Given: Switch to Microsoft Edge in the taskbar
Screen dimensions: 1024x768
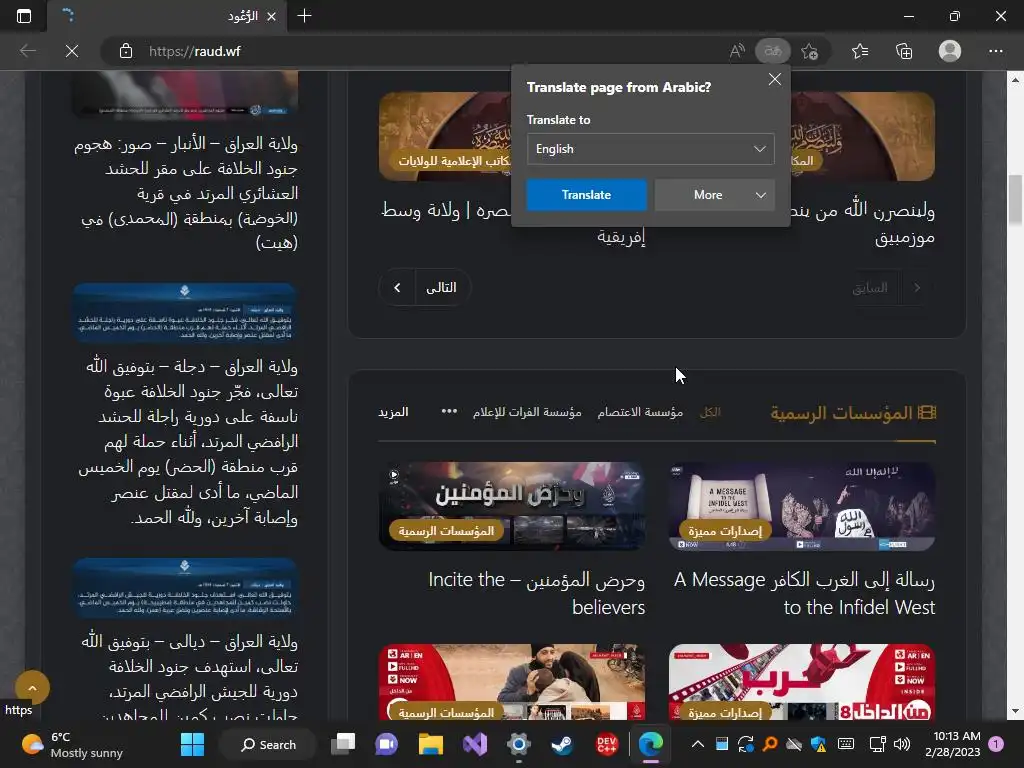Looking at the screenshot, I should tap(650, 744).
